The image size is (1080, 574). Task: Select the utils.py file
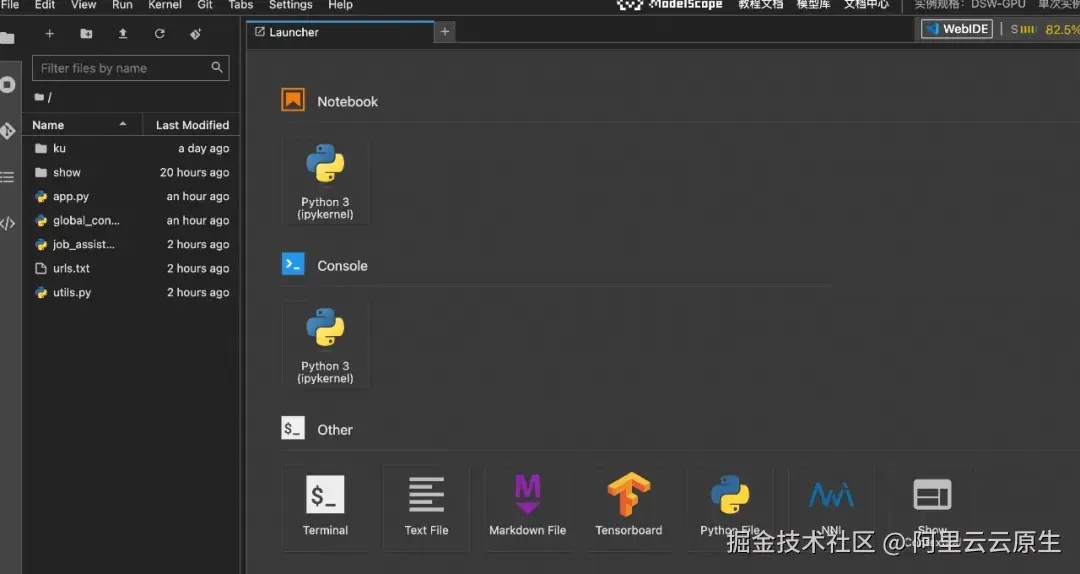pyautogui.click(x=131, y=292)
